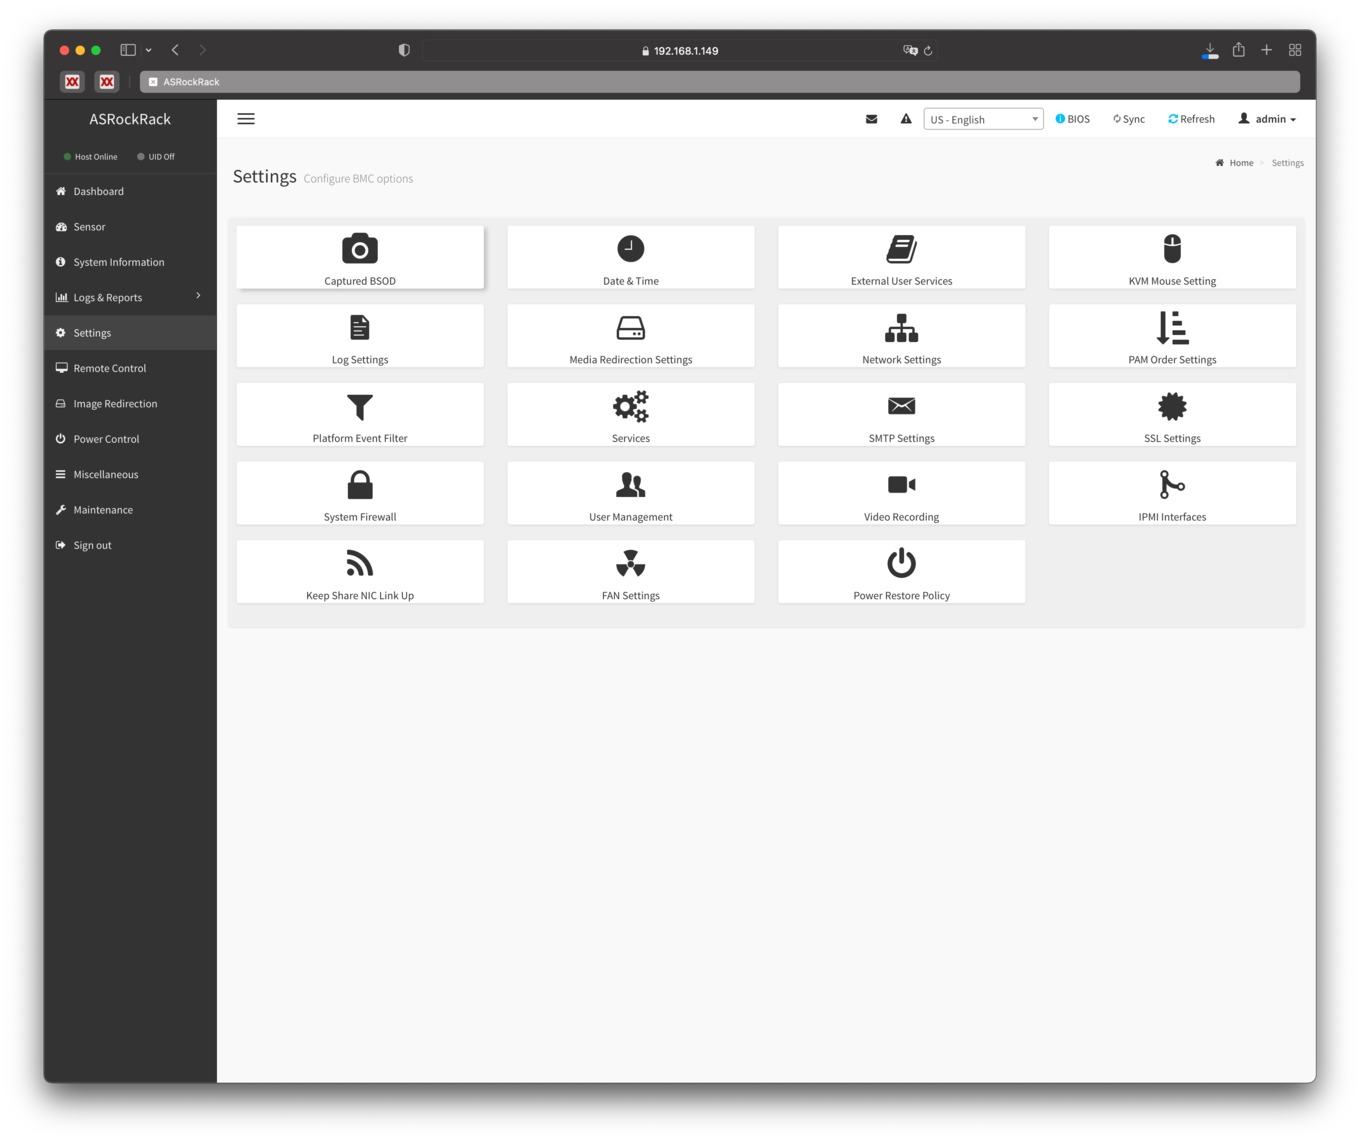Image resolution: width=1360 pixels, height=1141 pixels.
Task: Click the Refresh button
Action: [1191, 119]
